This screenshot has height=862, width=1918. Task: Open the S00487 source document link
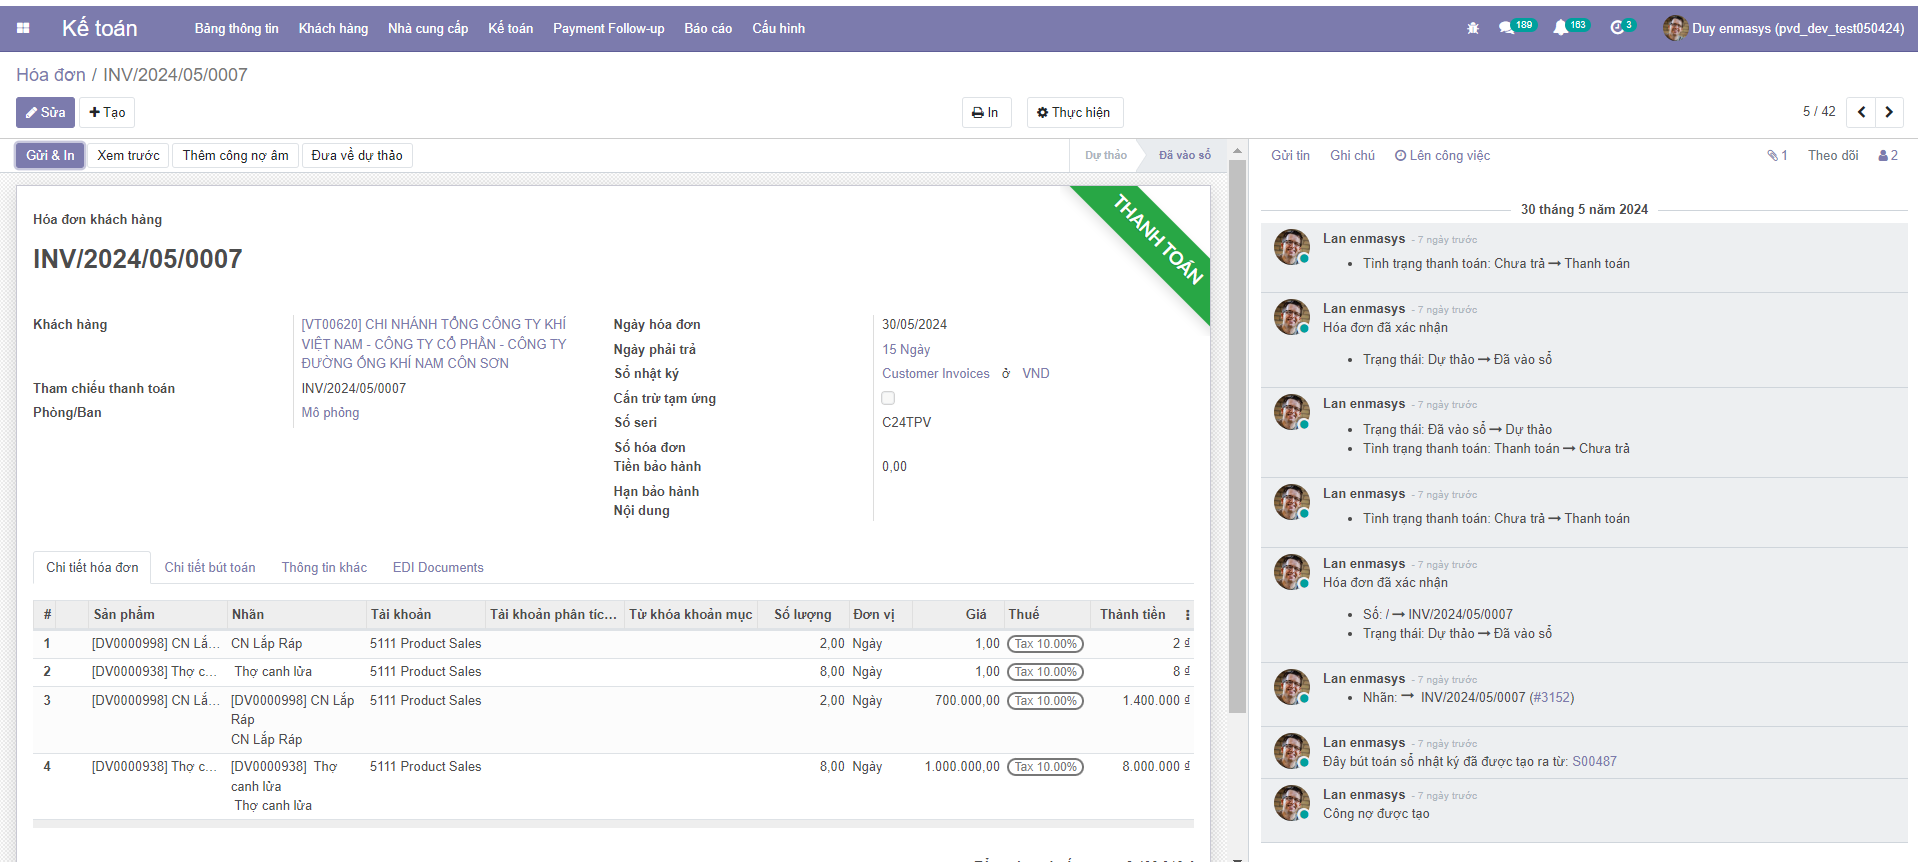point(1594,762)
